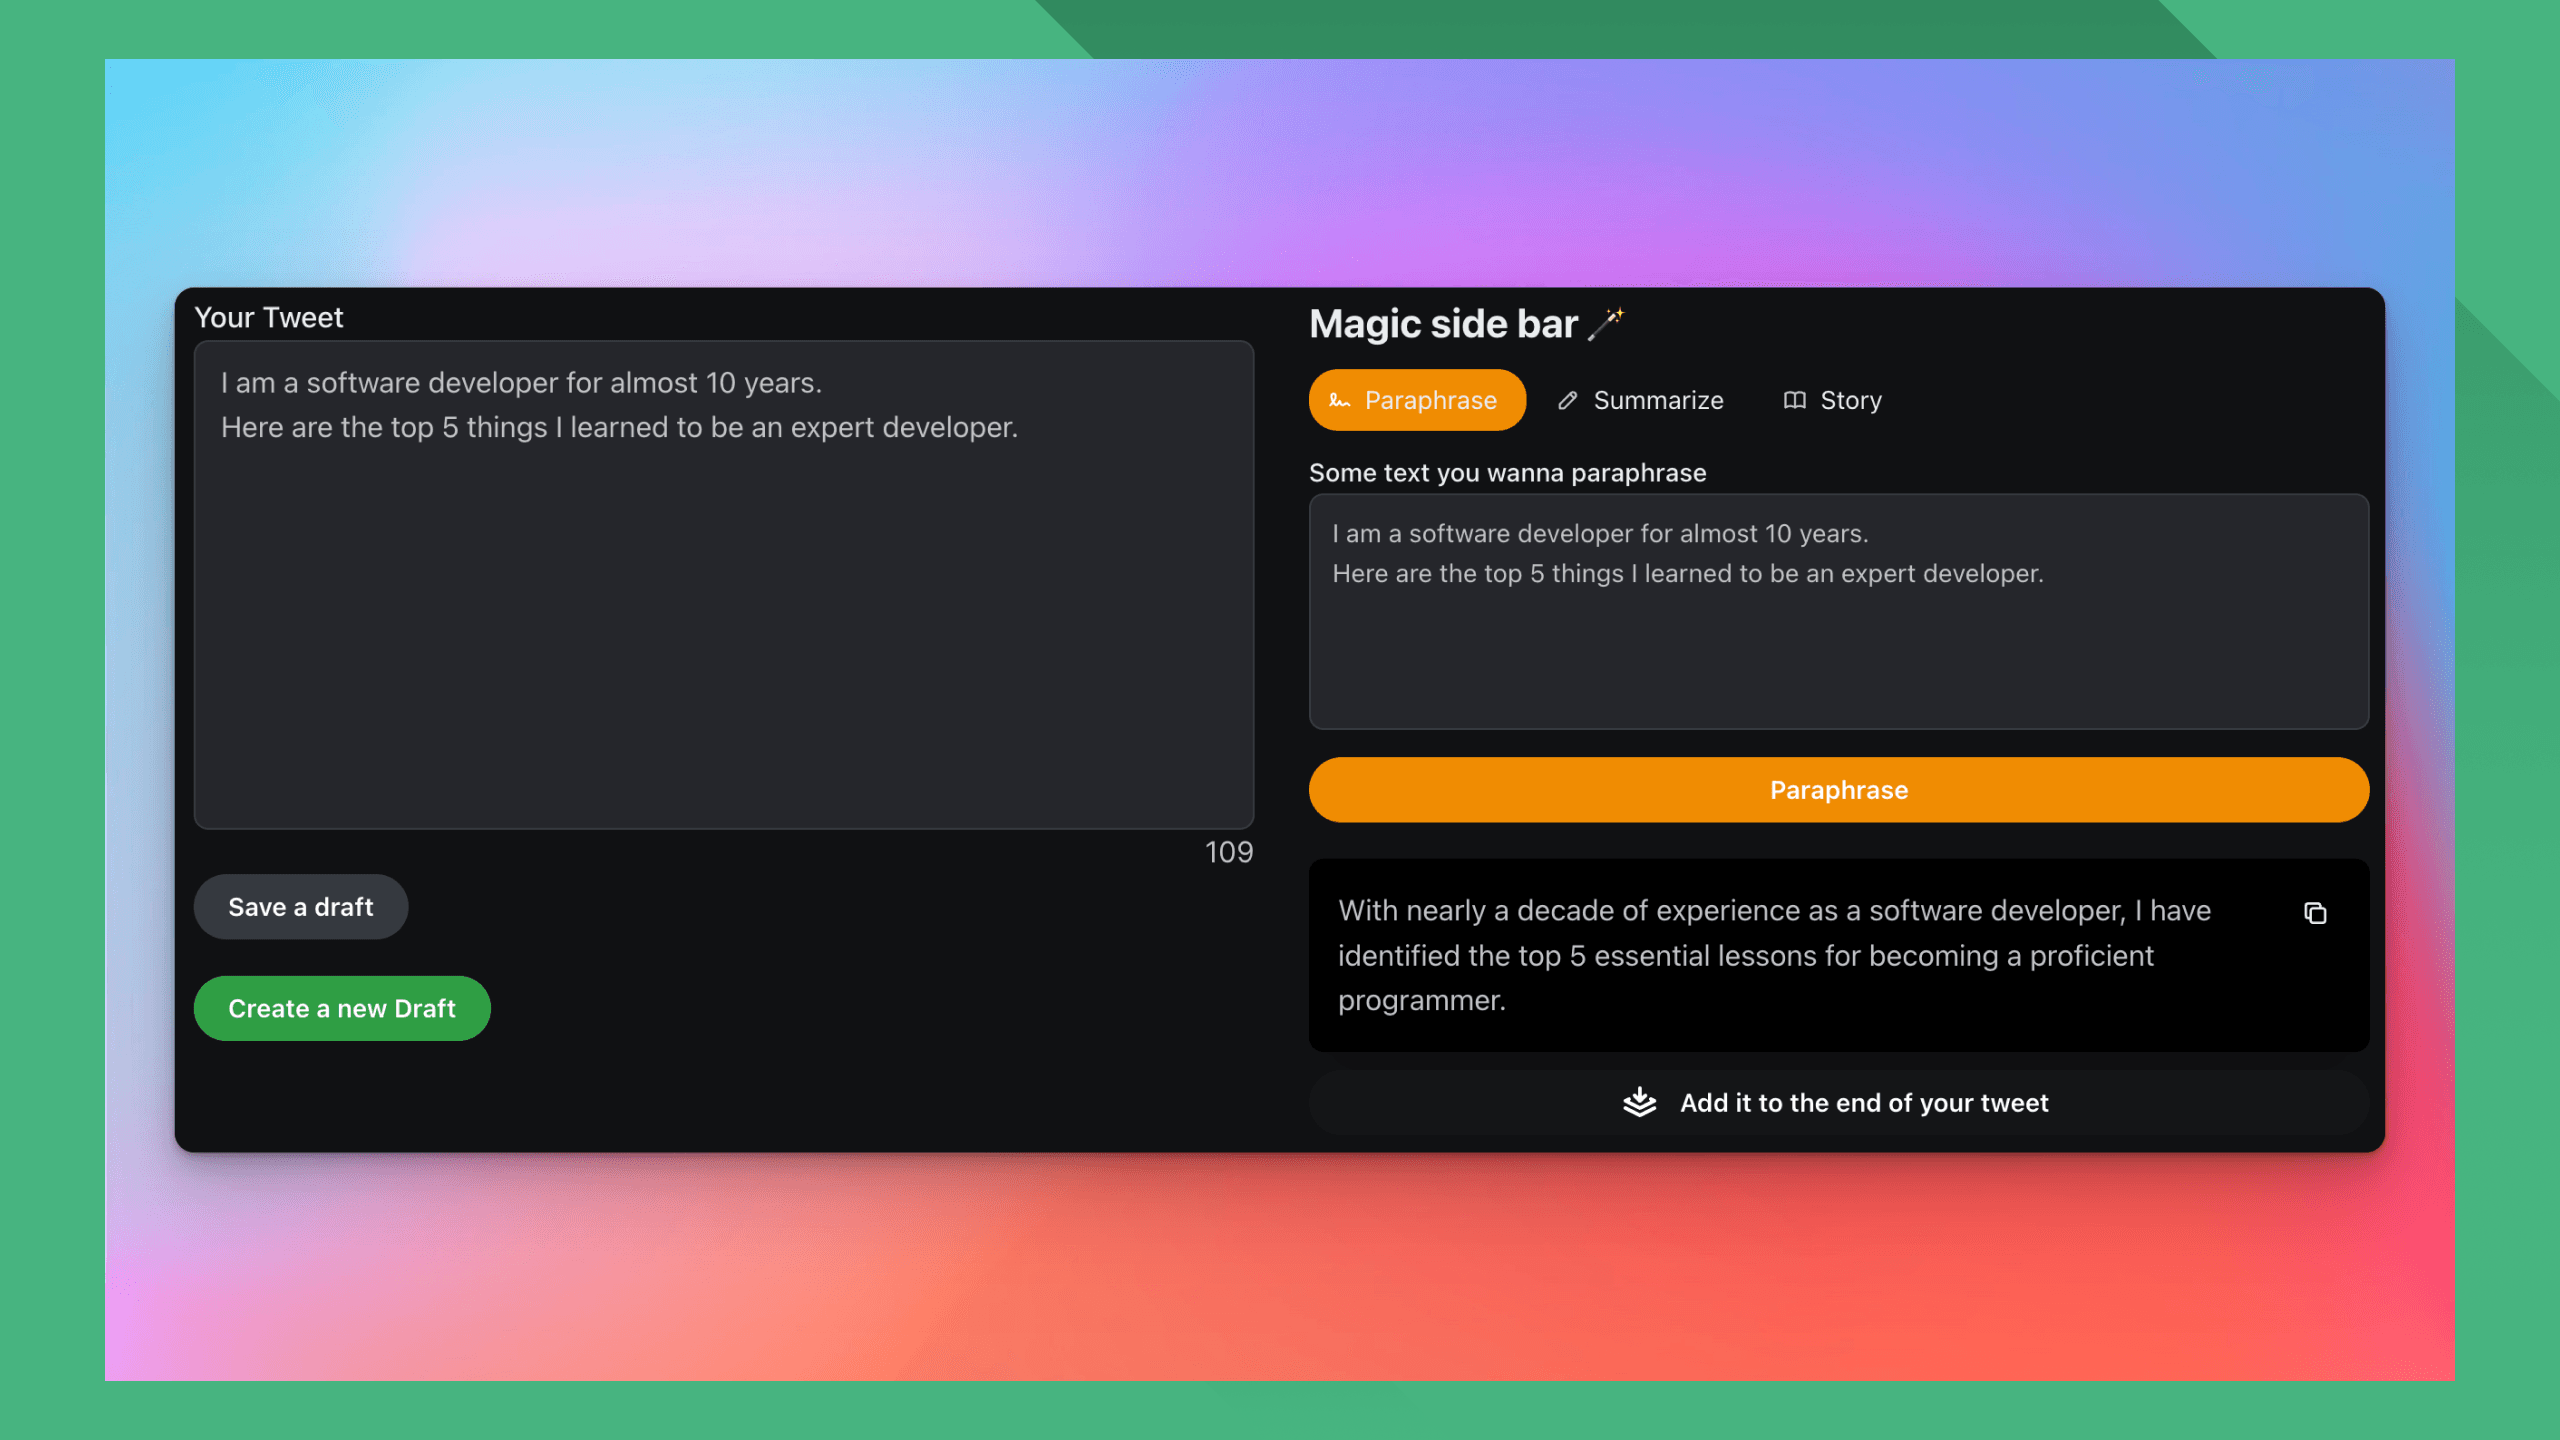
Task: Create a new Draft
Action: (x=342, y=1008)
